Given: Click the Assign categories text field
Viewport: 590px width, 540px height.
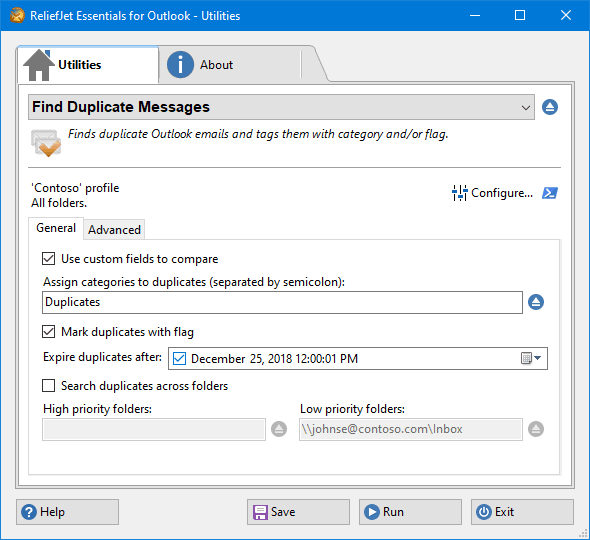Looking at the screenshot, I should (282, 302).
